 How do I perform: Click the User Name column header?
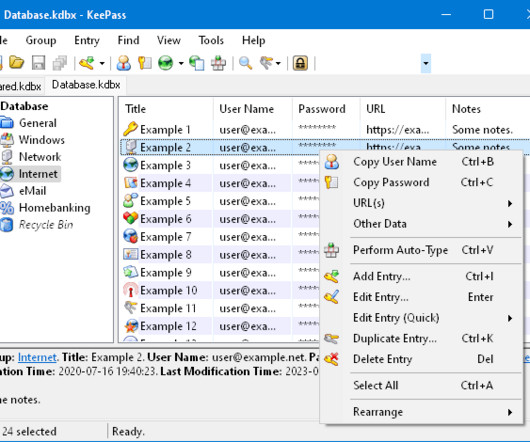point(253,109)
